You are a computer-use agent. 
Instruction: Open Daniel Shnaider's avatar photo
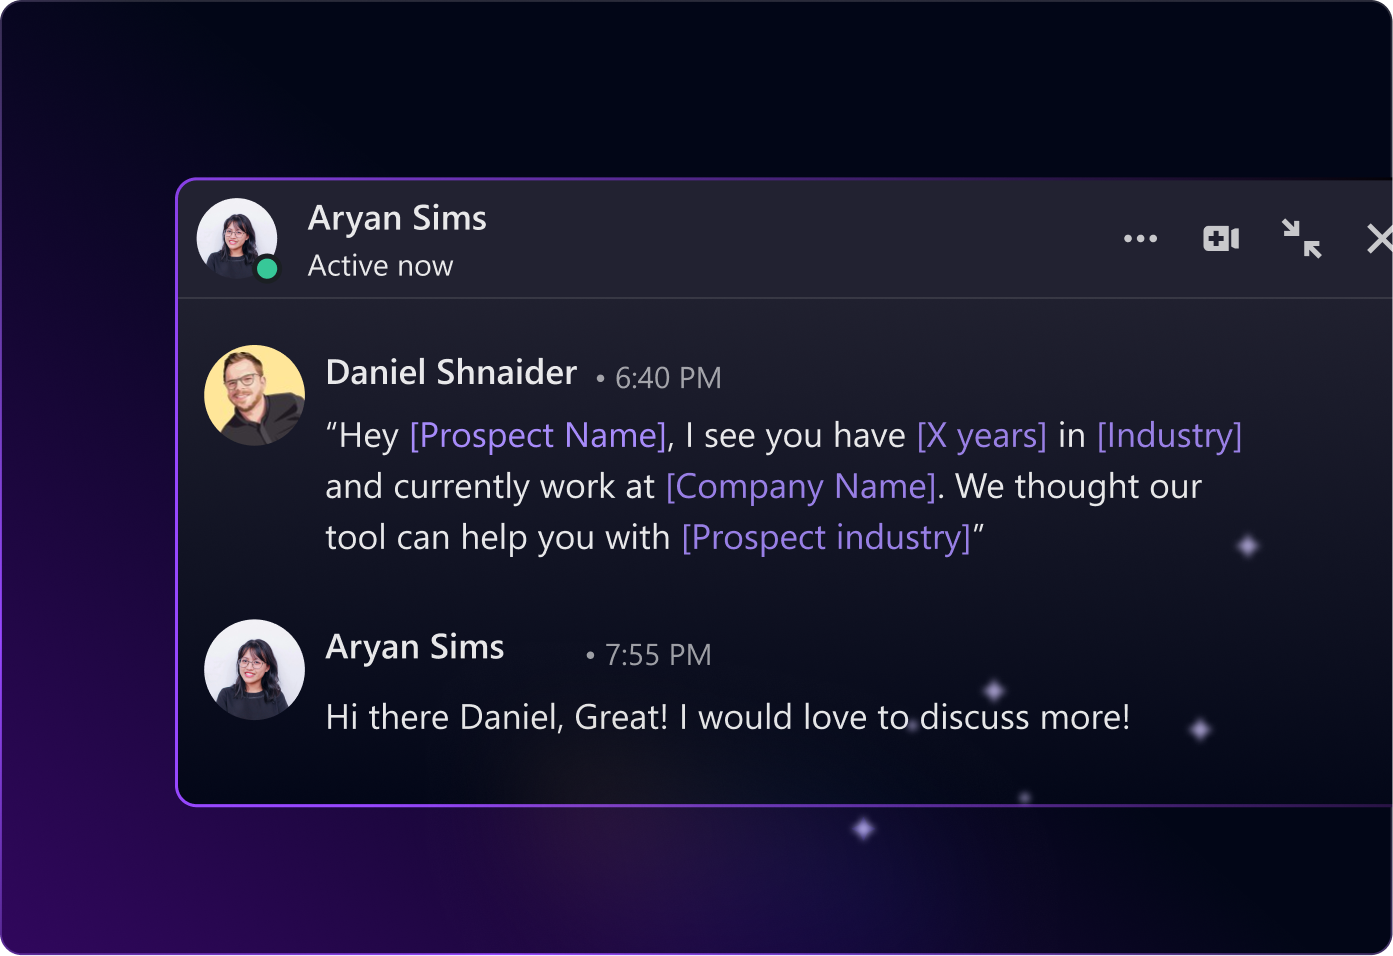[255, 396]
